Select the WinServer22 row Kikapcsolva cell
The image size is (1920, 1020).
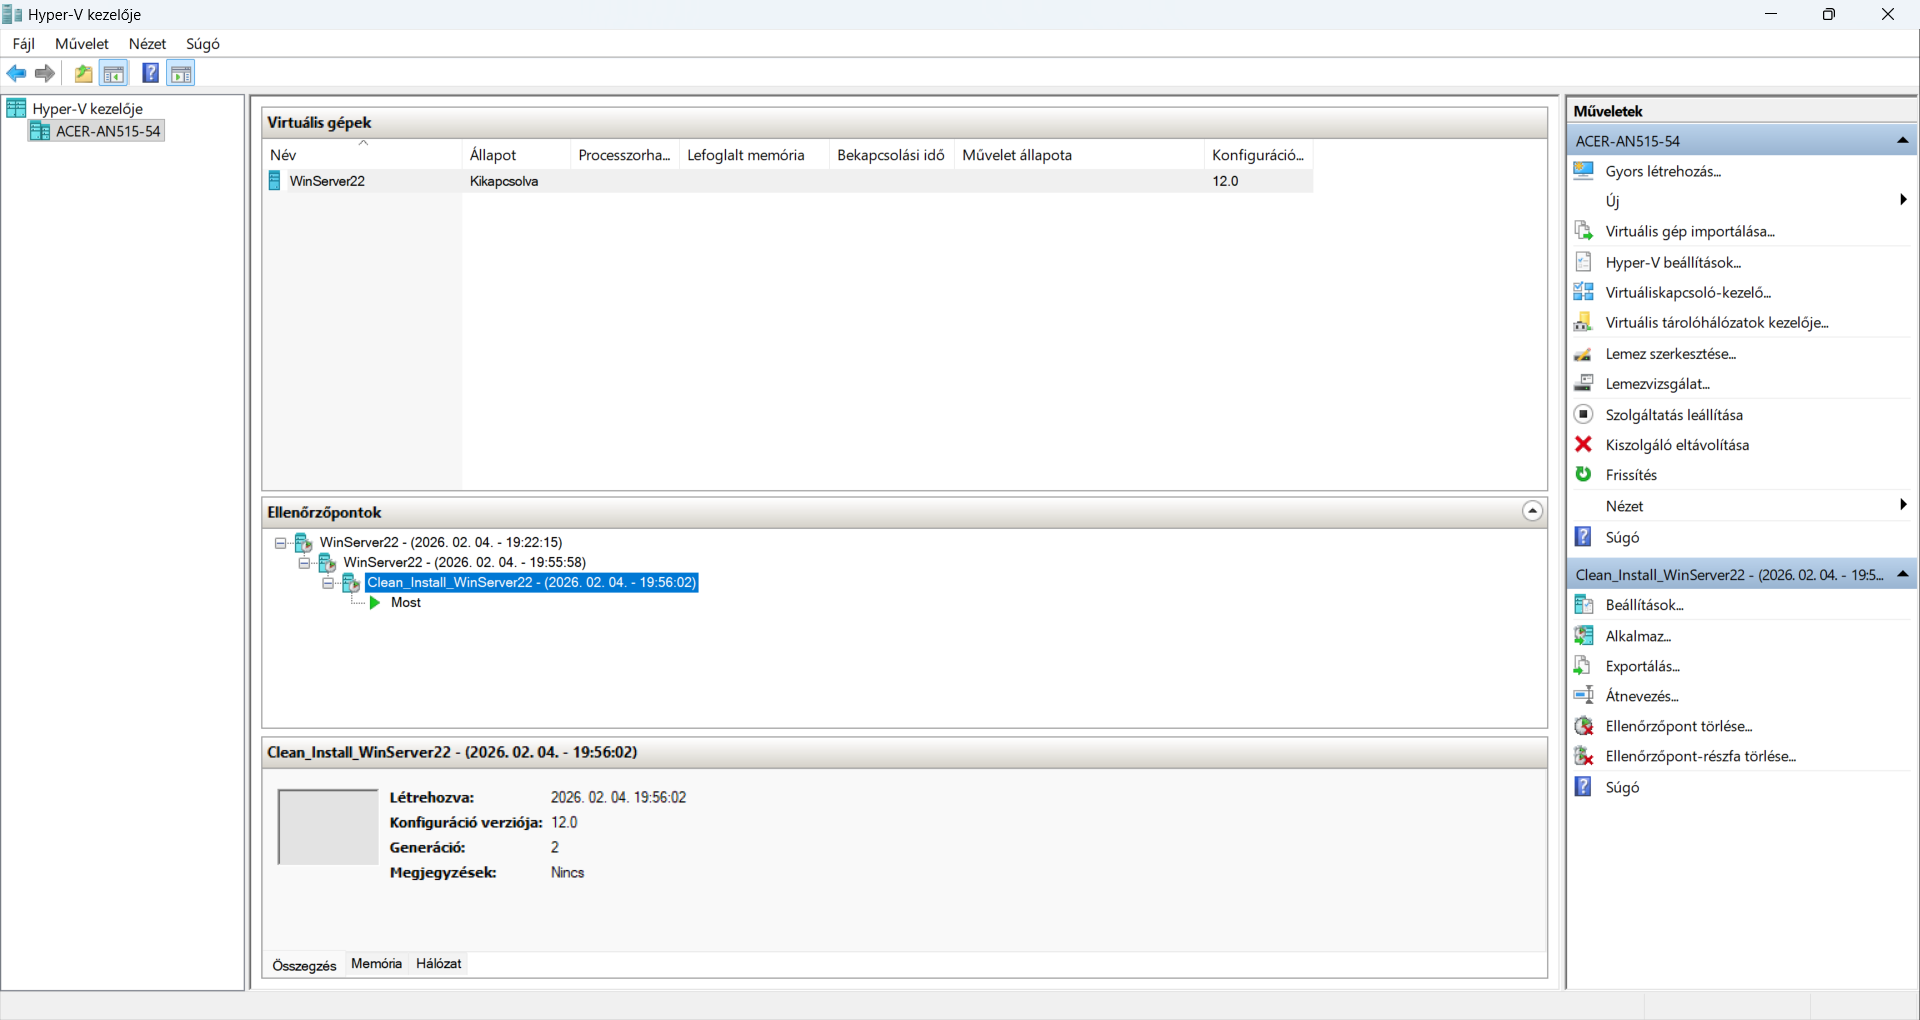point(504,181)
